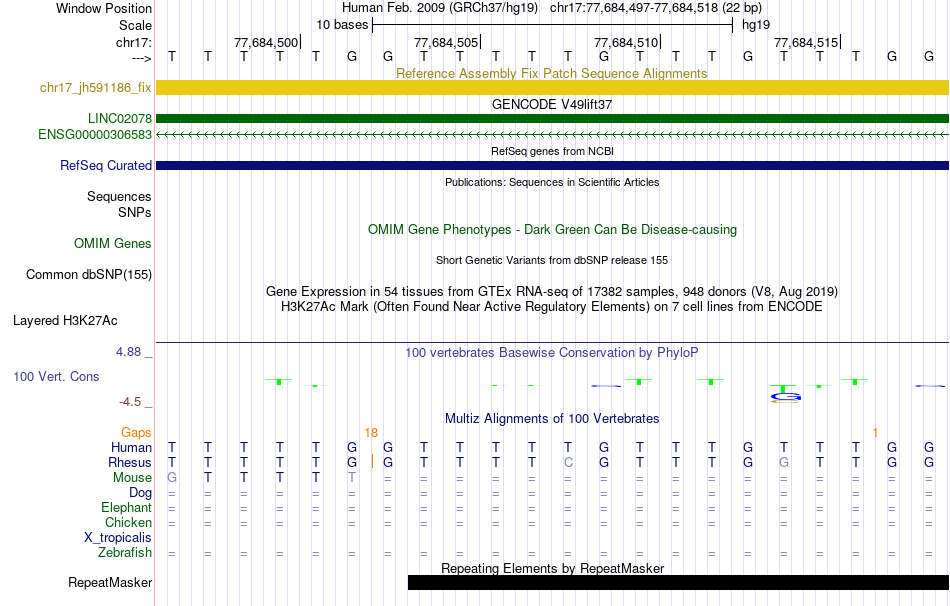Image resolution: width=950 pixels, height=606 pixels.
Task: Click the Human alignment row label
Action: click(131, 448)
